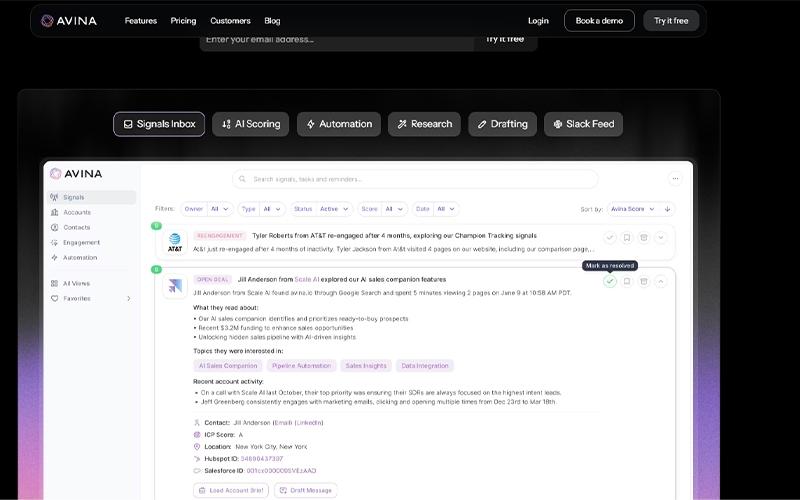Screen dimensions: 800x500
Task: Click the Try it free button in the navigation
Action: click(x=671, y=21)
